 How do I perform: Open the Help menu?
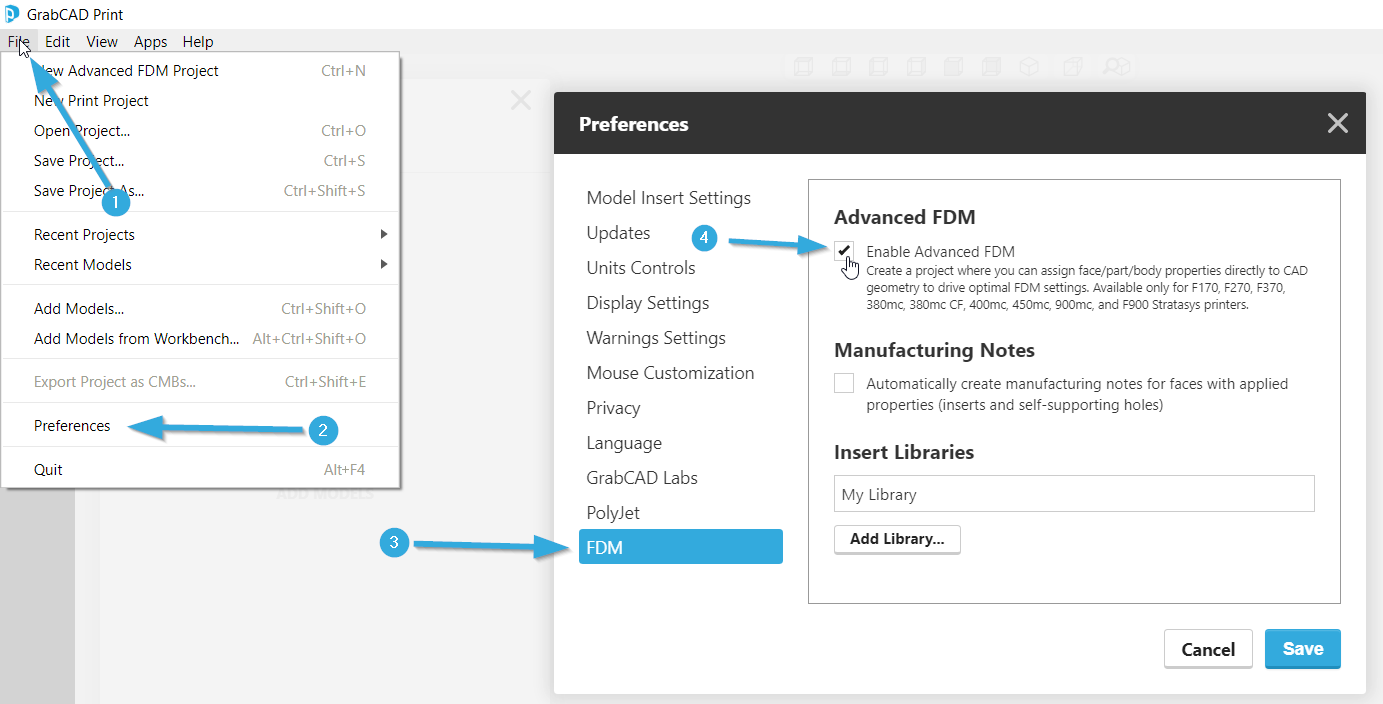pyautogui.click(x=197, y=42)
